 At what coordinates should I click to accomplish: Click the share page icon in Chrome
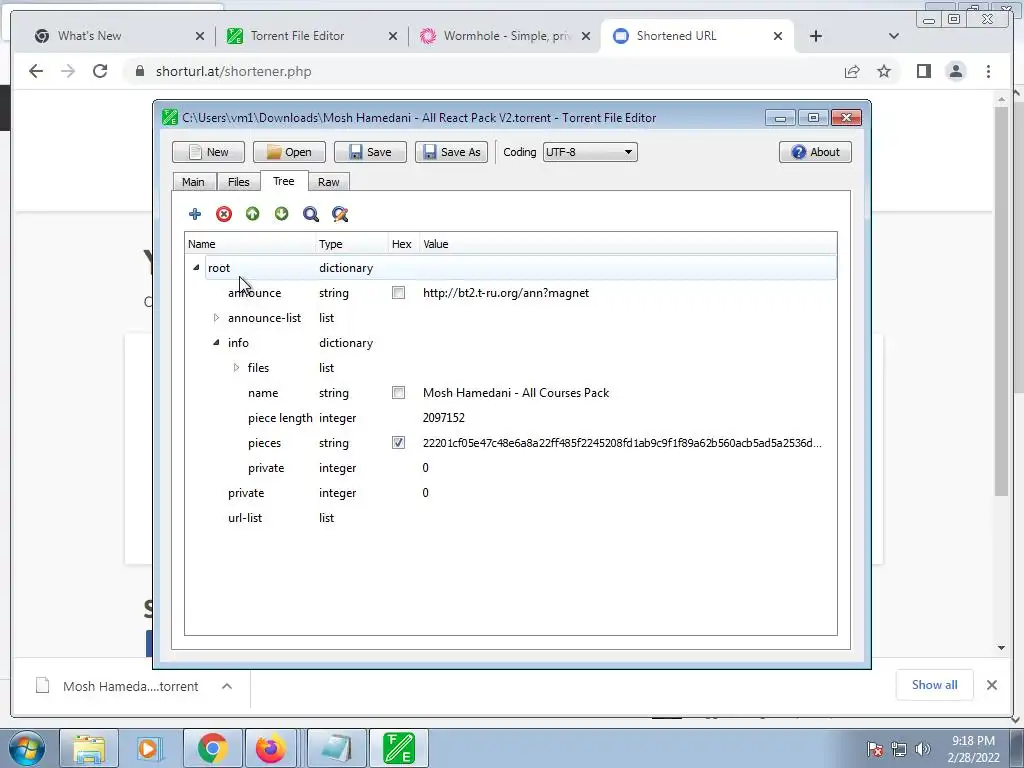click(x=852, y=71)
